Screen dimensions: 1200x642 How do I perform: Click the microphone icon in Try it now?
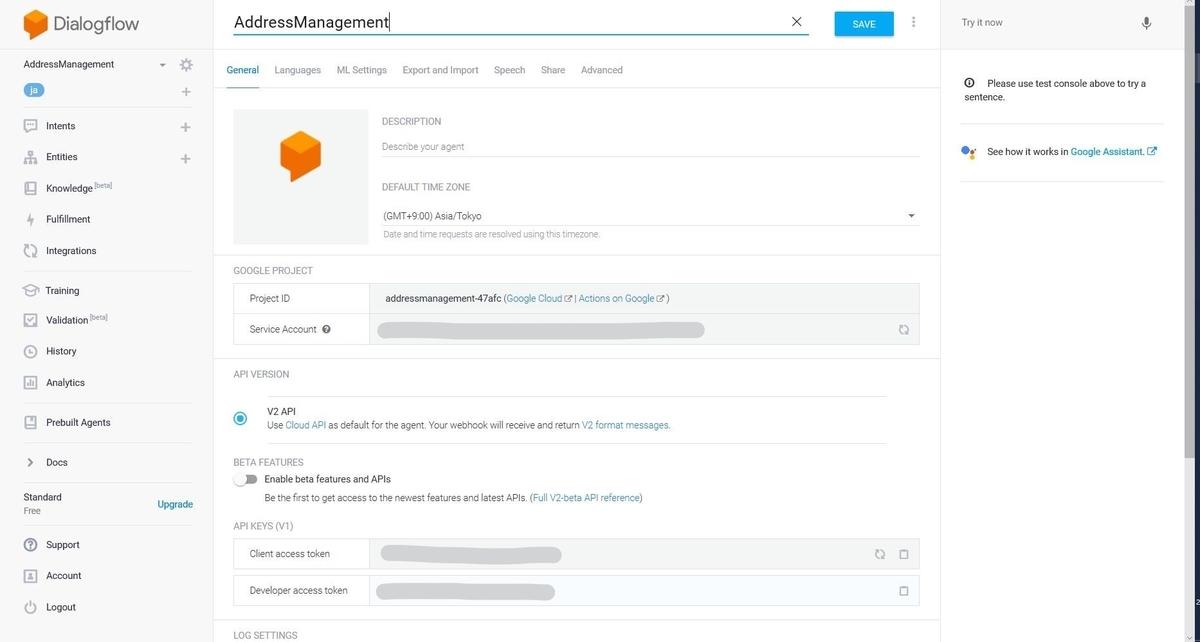pos(1146,23)
